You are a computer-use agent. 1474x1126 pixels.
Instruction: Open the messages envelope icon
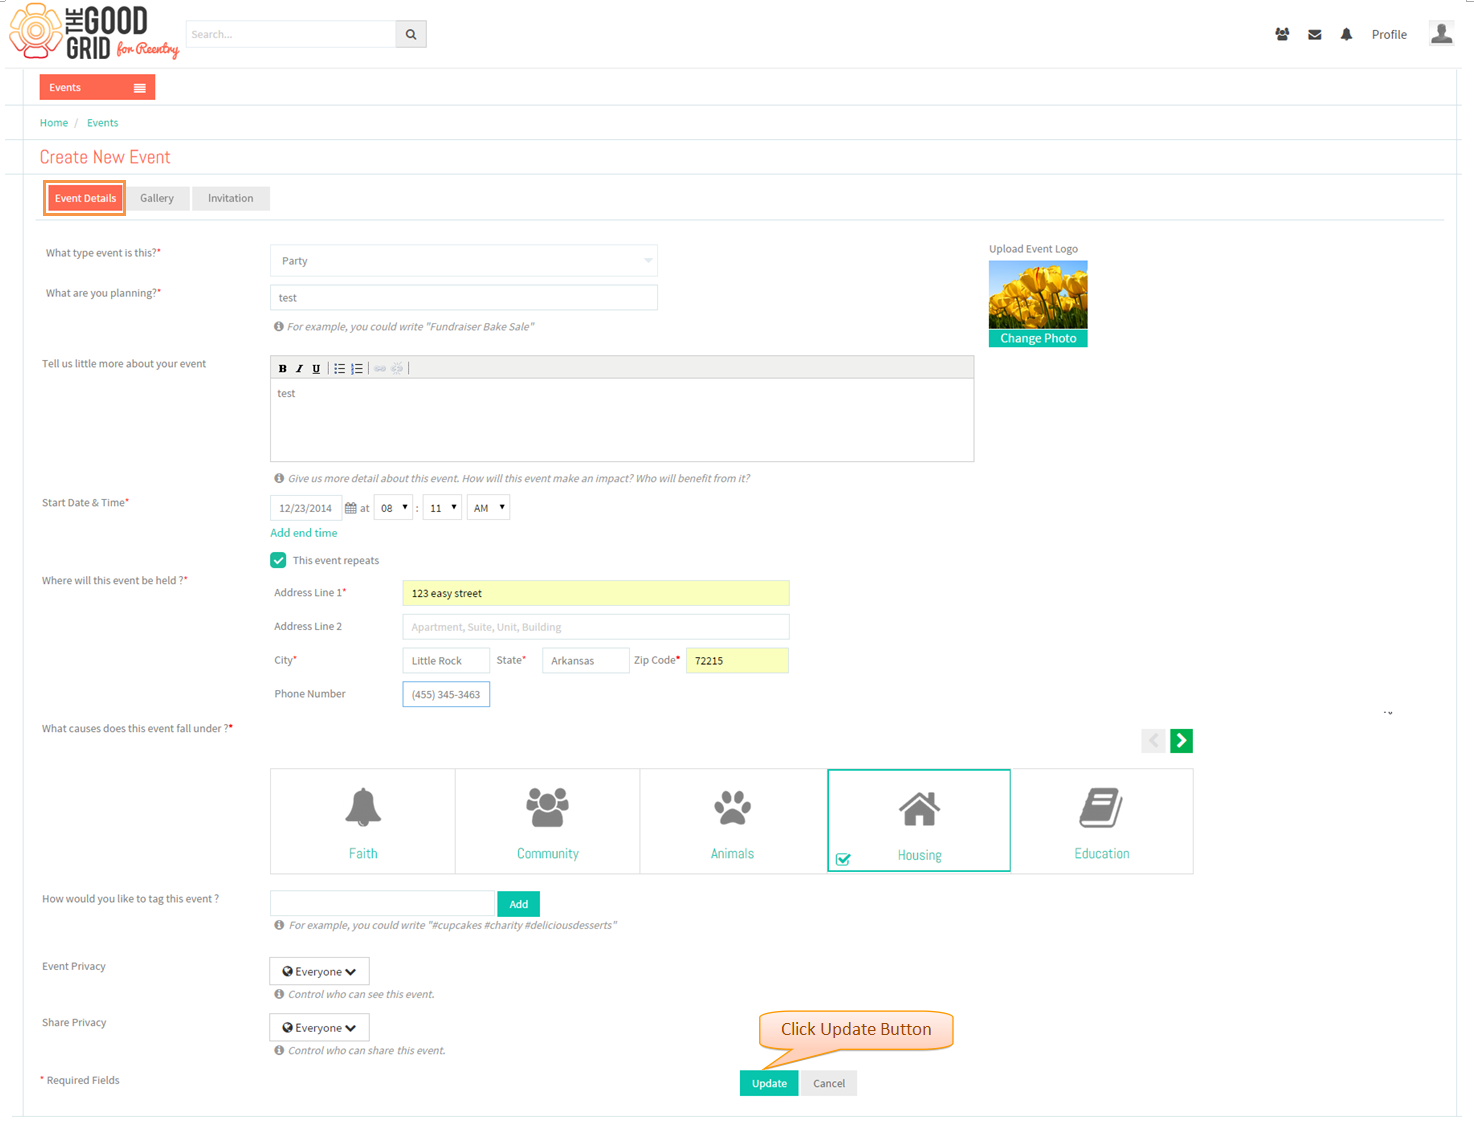click(x=1315, y=34)
